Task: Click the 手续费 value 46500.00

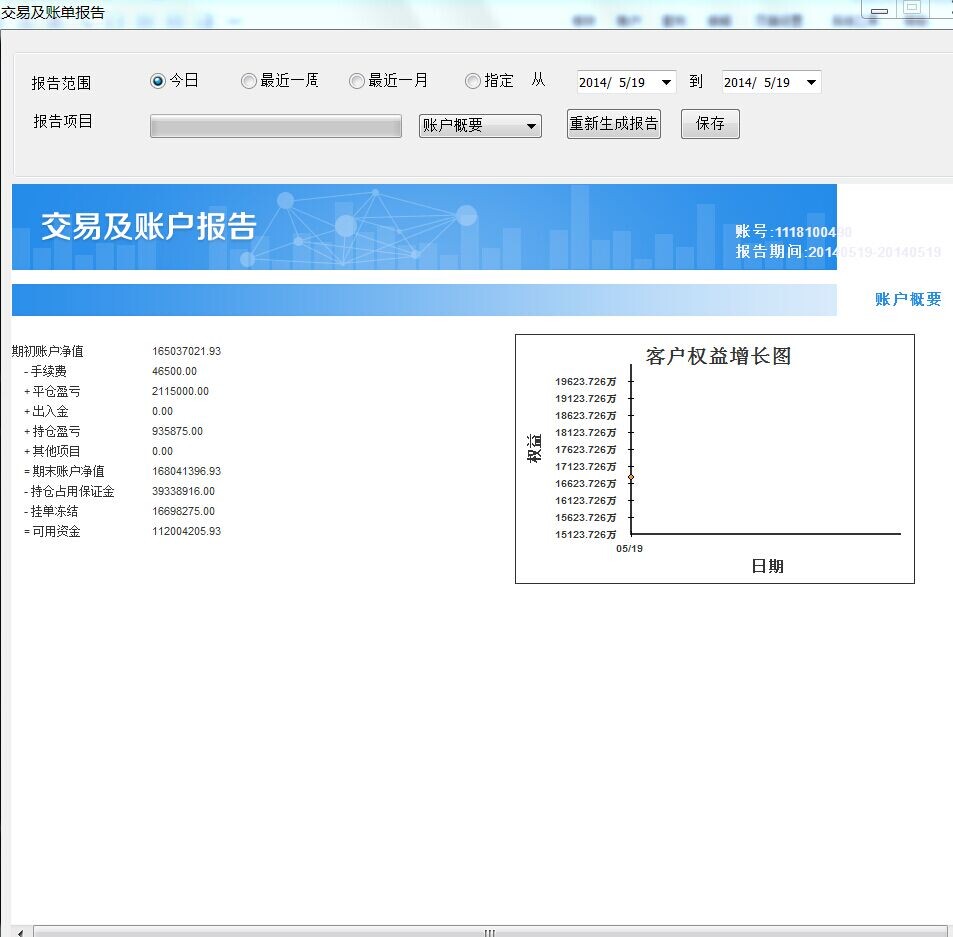Action: tap(174, 371)
